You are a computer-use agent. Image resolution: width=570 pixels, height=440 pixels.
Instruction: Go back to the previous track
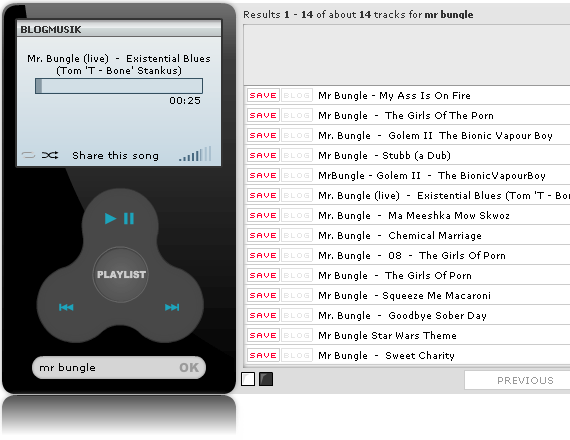click(x=66, y=308)
